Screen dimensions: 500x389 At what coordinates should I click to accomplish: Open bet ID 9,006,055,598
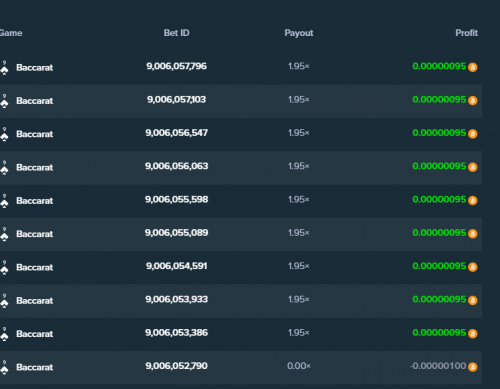coord(176,200)
